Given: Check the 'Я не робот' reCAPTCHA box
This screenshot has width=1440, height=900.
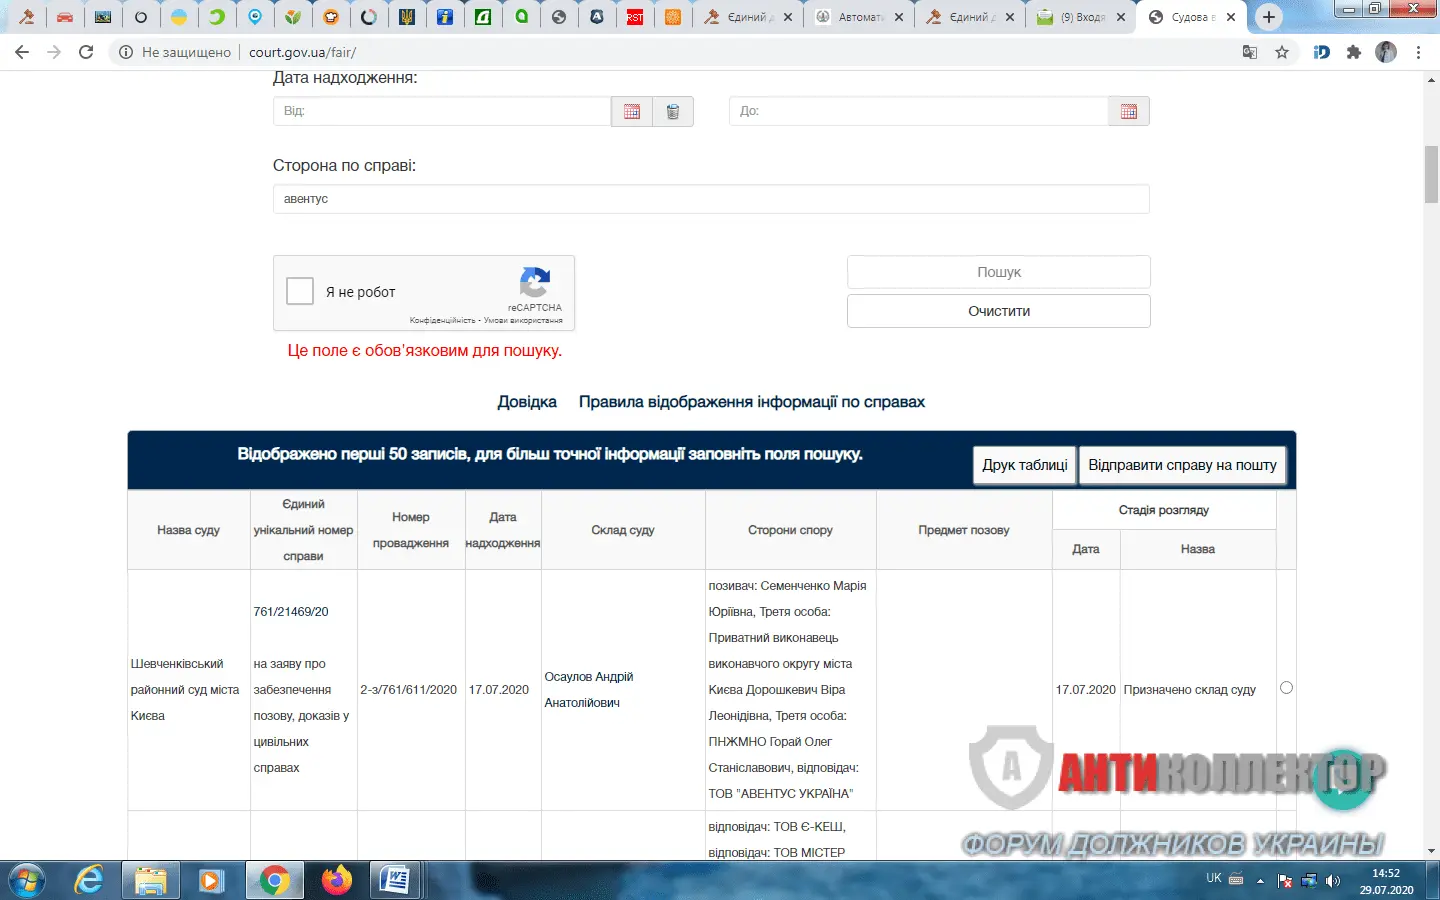Looking at the screenshot, I should coord(300,291).
